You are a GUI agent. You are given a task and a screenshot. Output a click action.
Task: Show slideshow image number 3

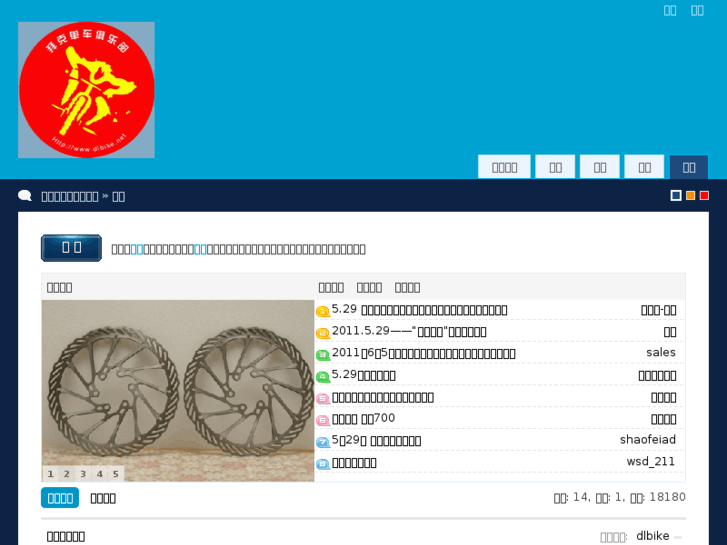83,474
